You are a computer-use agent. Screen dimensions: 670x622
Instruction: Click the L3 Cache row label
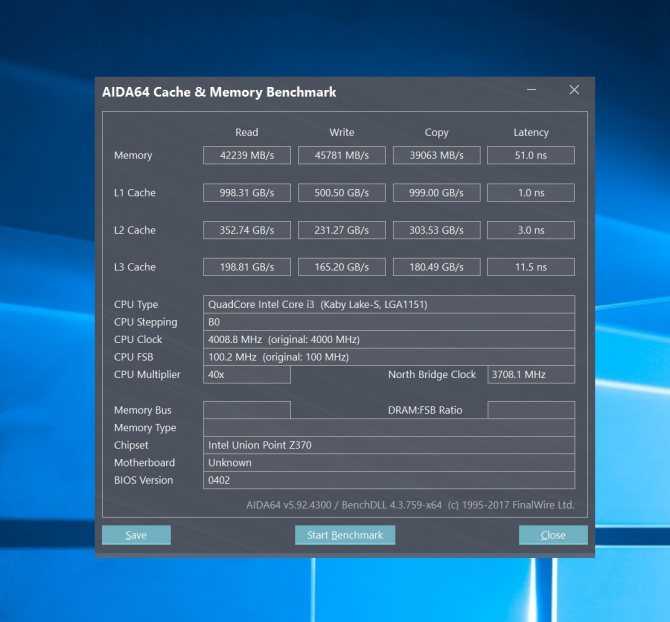click(135, 267)
